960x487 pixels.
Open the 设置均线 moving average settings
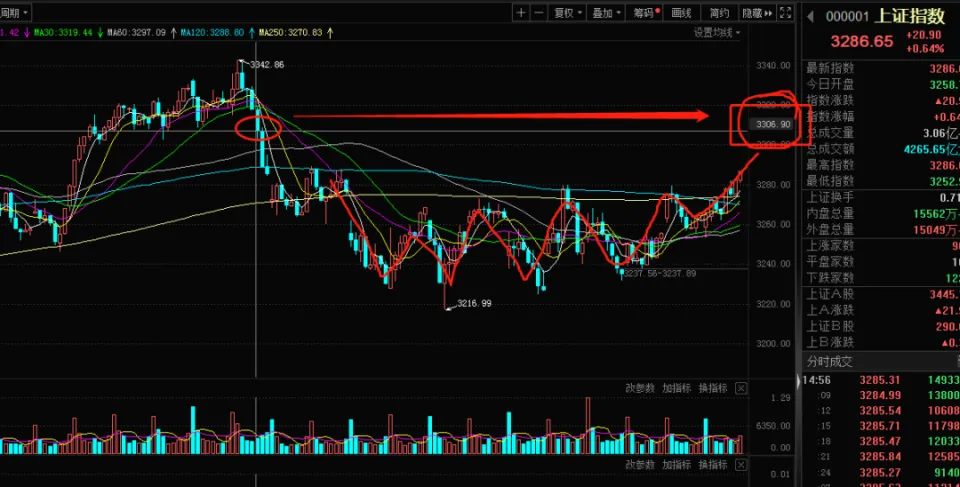(x=718, y=33)
